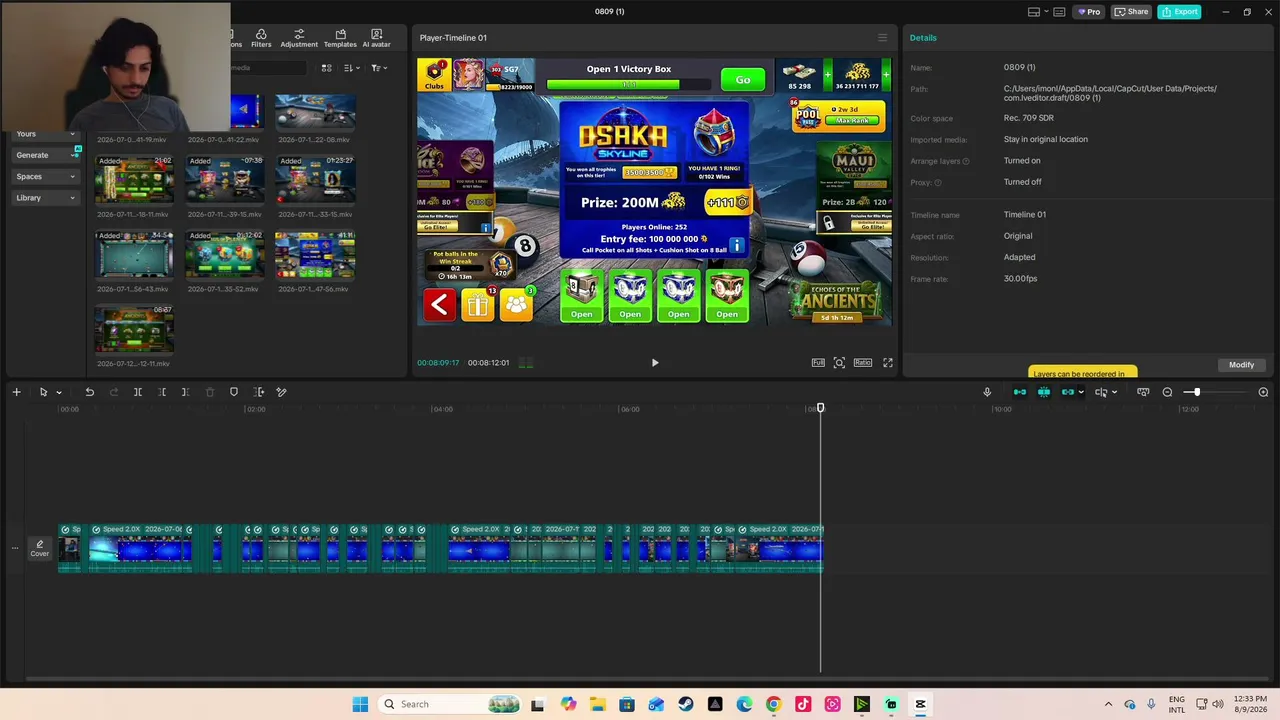Switch to the Details tab
Viewport: 1280px width, 720px height.
[923, 38]
